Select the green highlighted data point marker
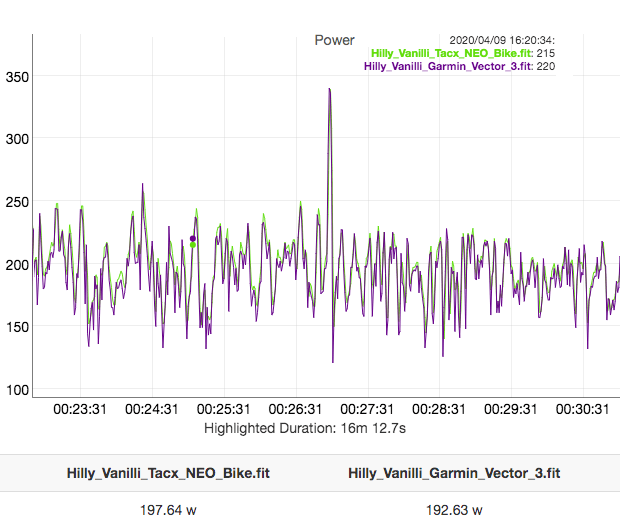Image resolution: width=620 pixels, height=523 pixels. 193,244
